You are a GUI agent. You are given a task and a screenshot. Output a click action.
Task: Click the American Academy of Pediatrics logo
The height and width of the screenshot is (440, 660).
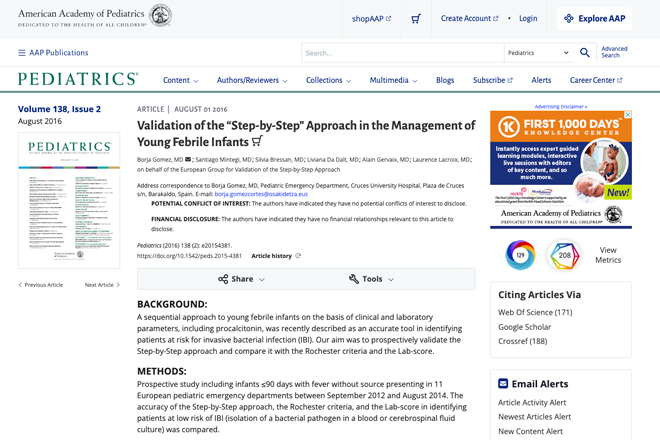[94, 17]
